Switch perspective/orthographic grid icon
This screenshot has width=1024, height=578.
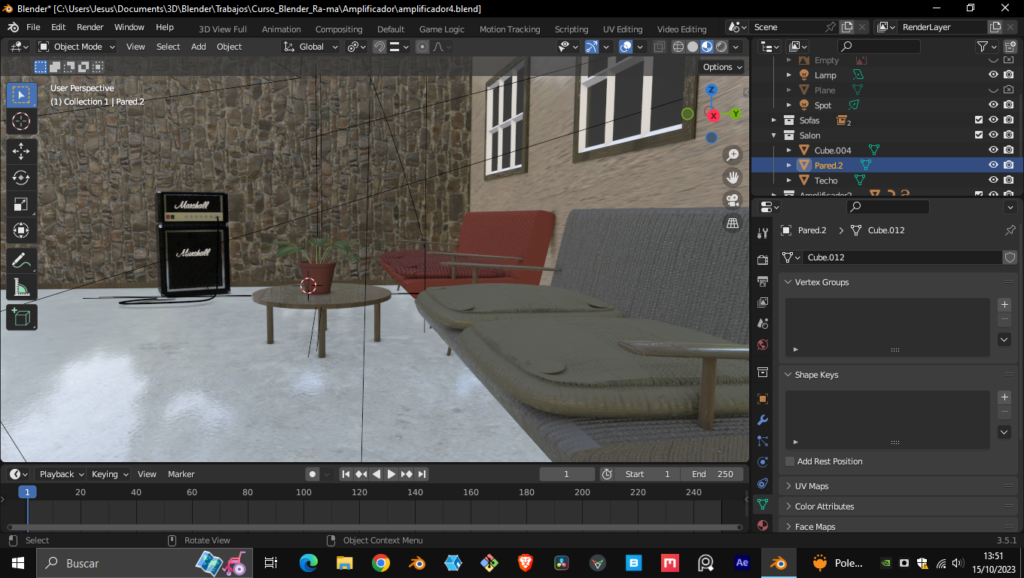[733, 223]
